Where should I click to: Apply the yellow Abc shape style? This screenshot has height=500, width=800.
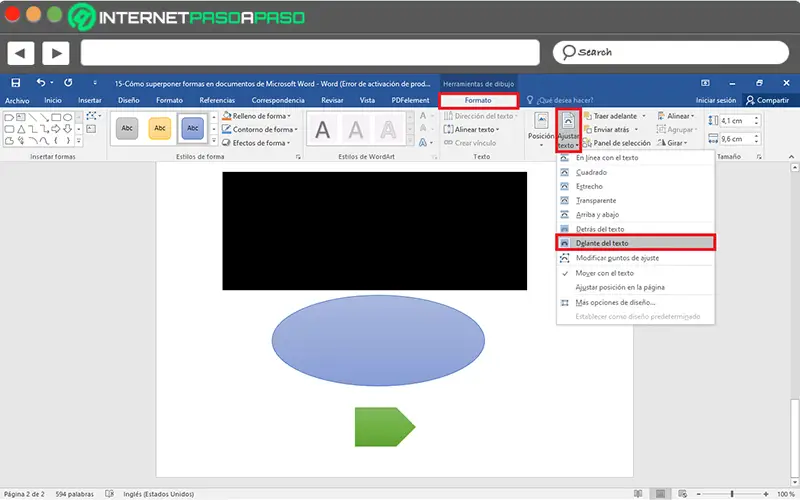(160, 128)
